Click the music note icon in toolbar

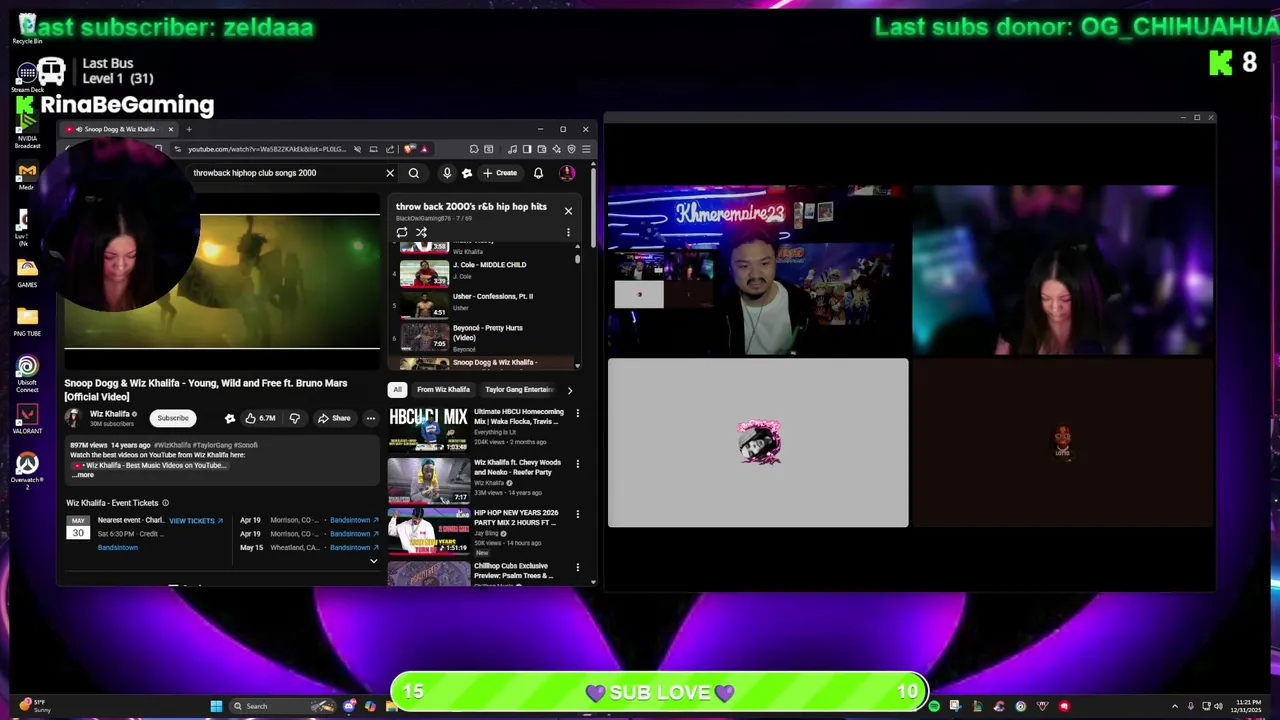[513, 149]
